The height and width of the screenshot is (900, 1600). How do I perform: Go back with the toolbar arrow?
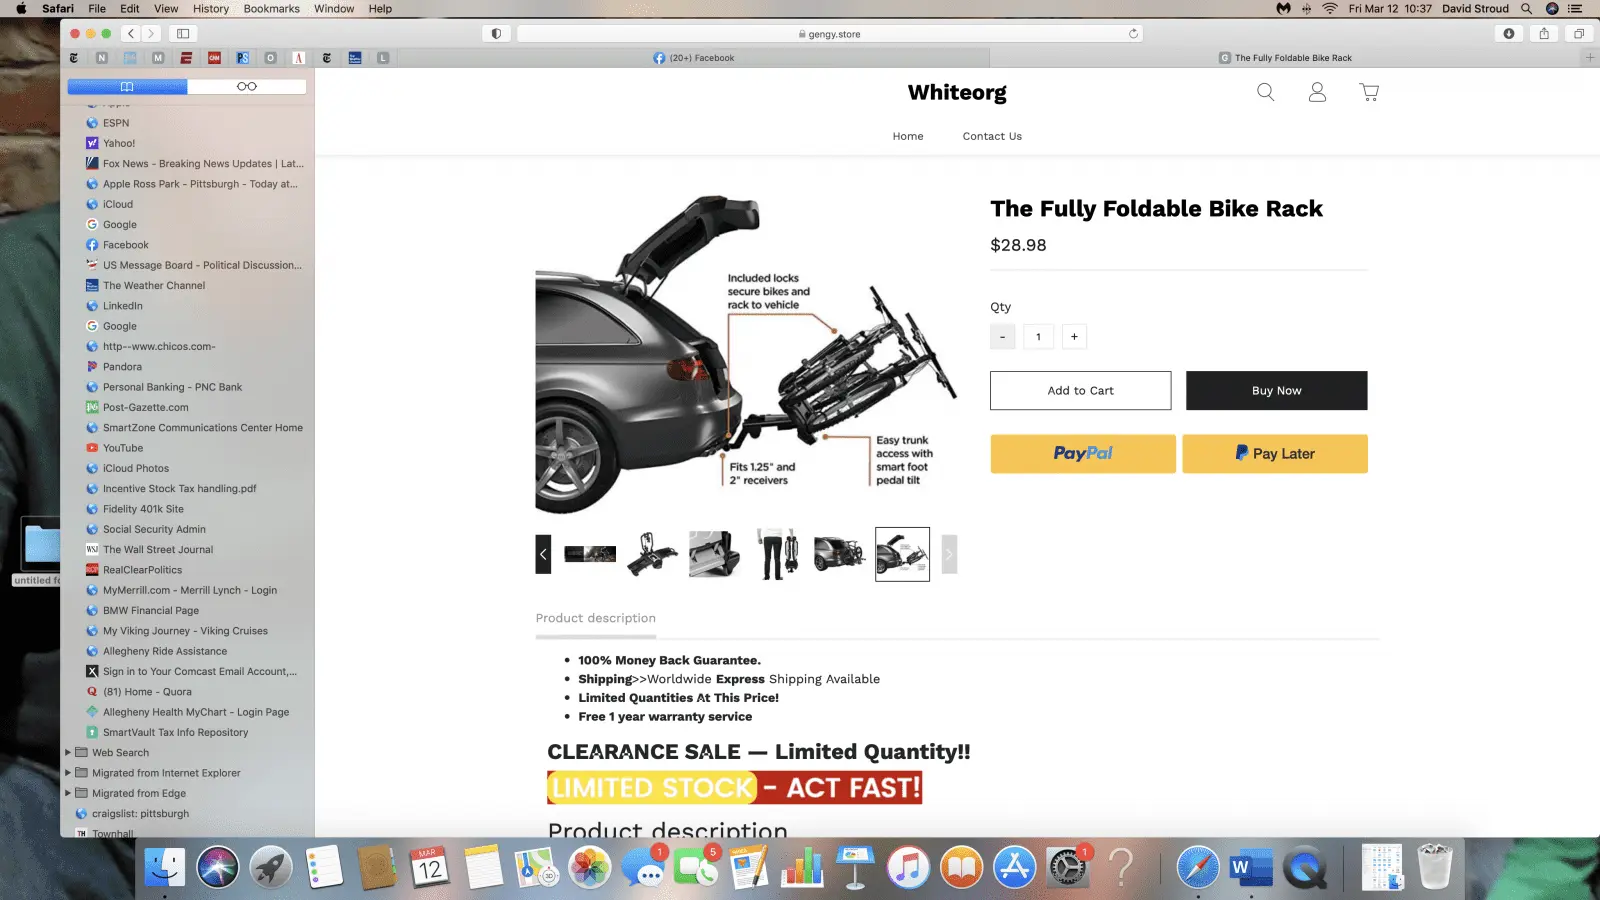(x=130, y=33)
